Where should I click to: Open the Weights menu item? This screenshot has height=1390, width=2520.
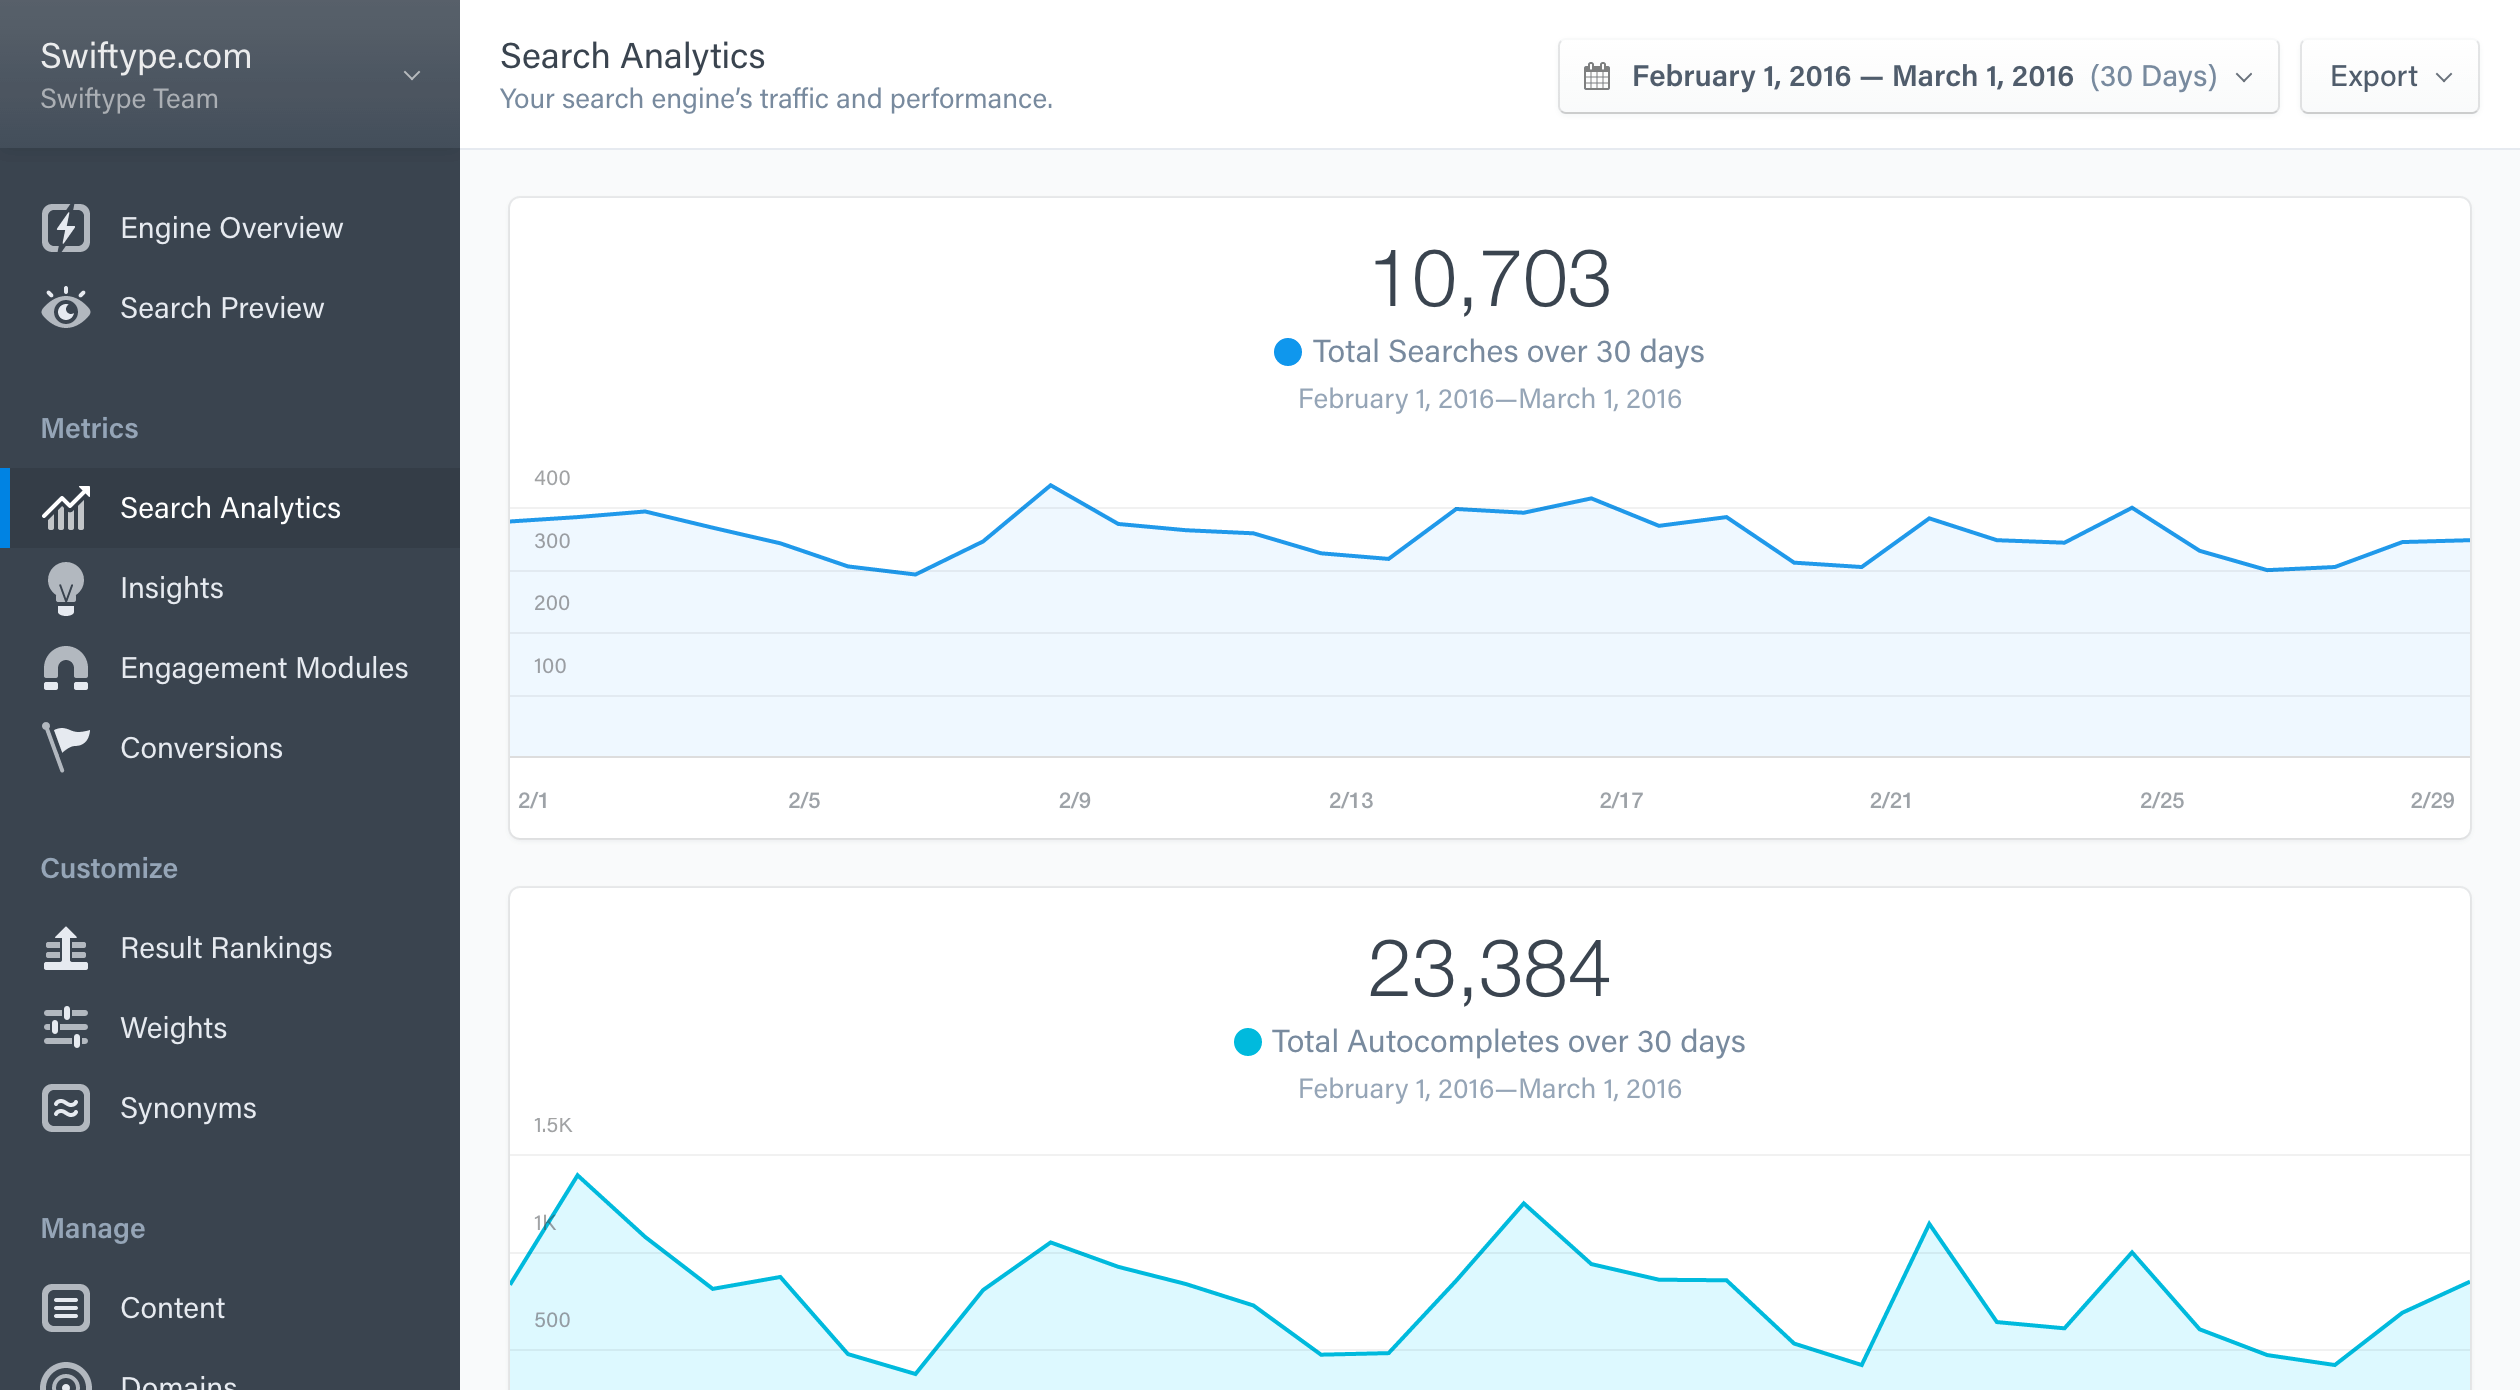click(x=174, y=1028)
